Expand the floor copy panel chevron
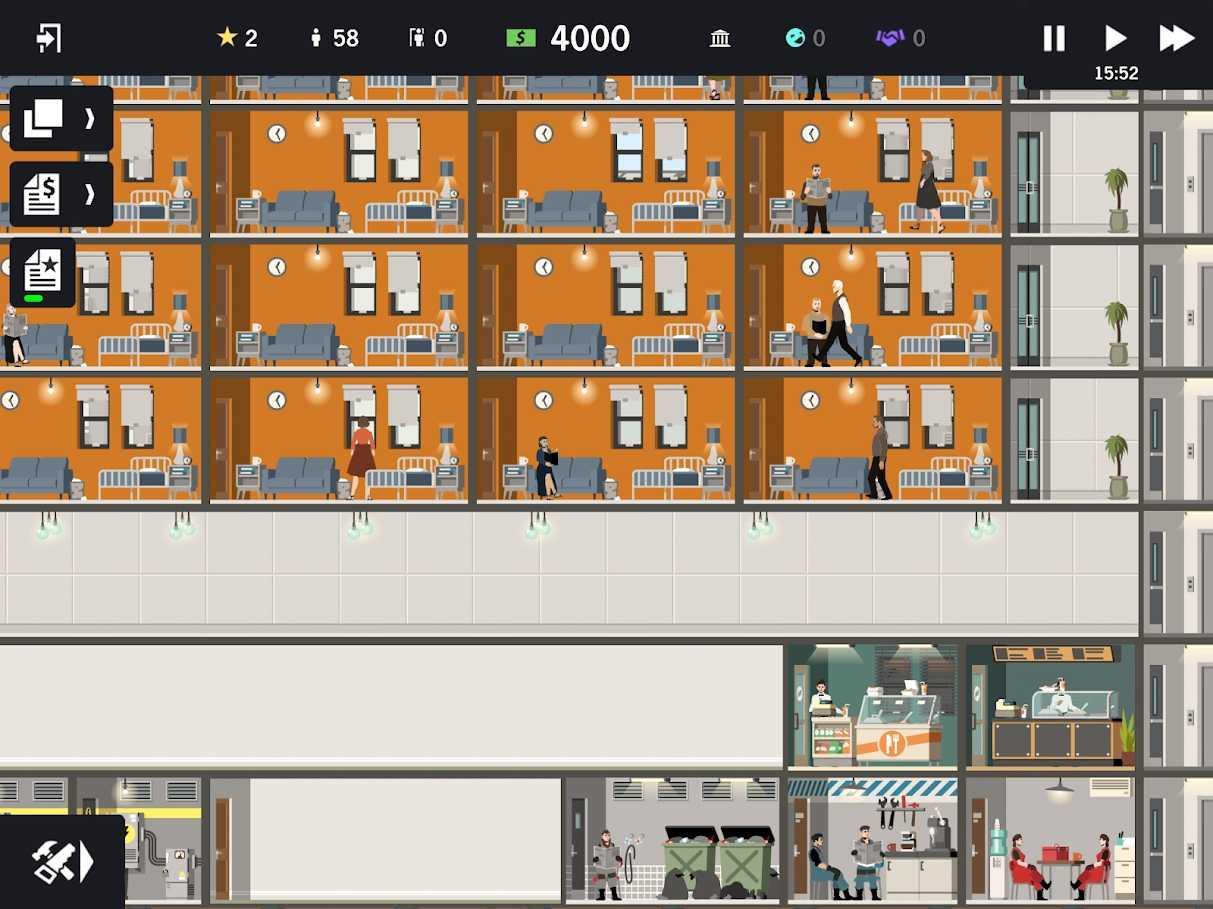The height and width of the screenshot is (909, 1213). tap(89, 118)
